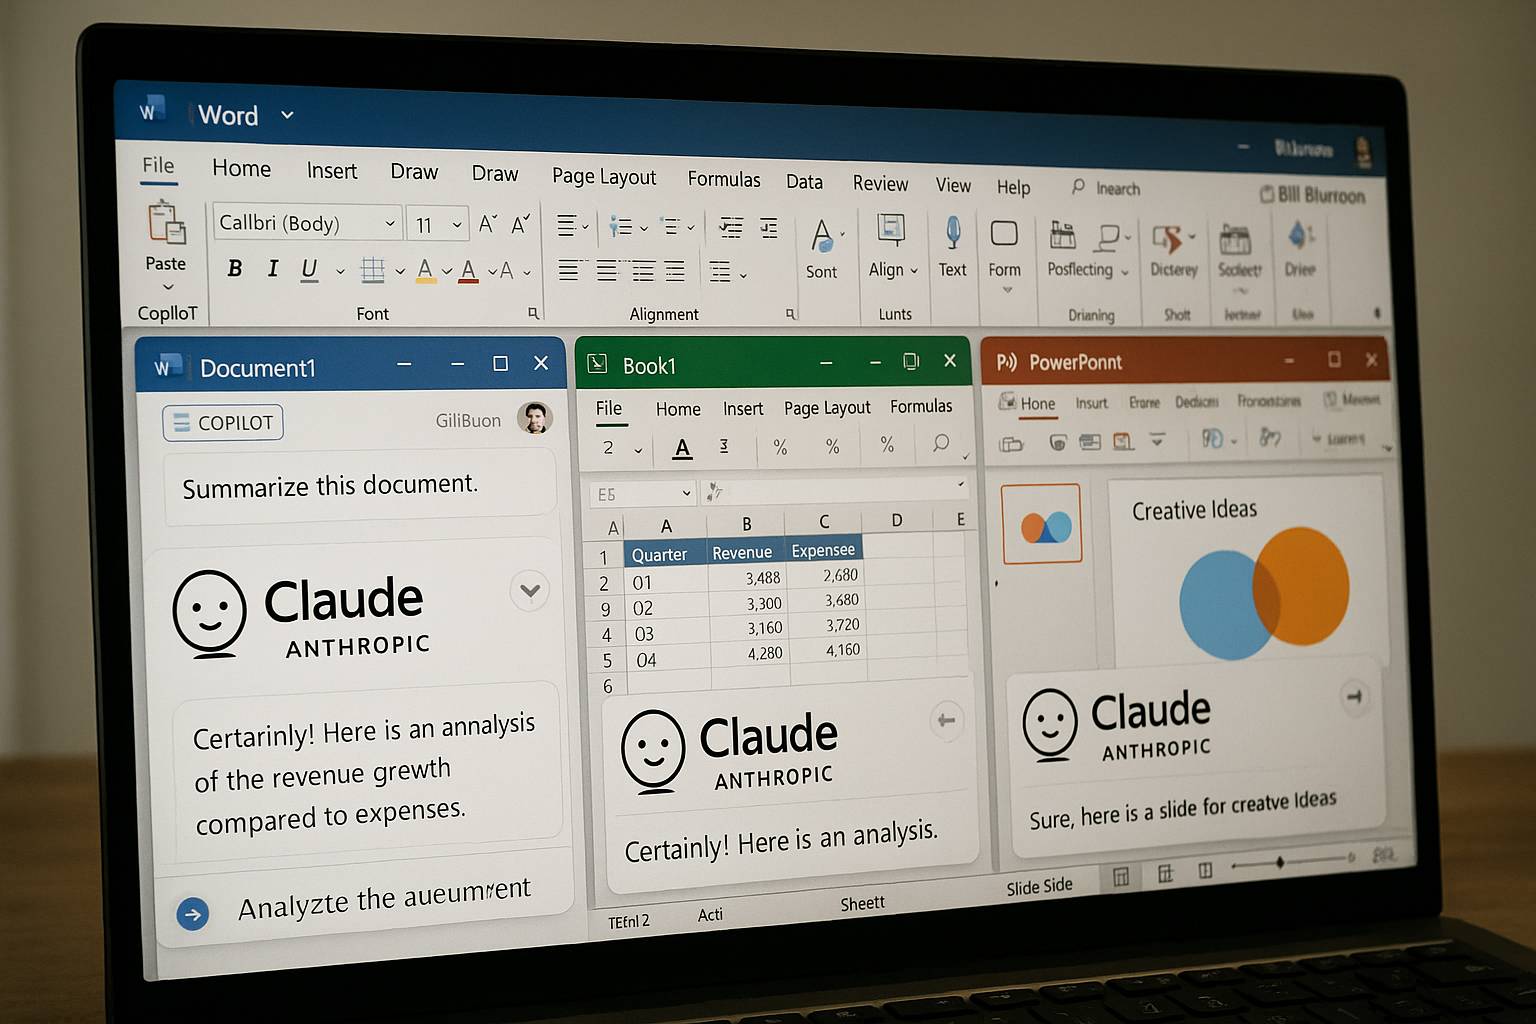Click the grid view icon in PowerPoint status bar
The height and width of the screenshot is (1024, 1536).
click(x=1121, y=877)
